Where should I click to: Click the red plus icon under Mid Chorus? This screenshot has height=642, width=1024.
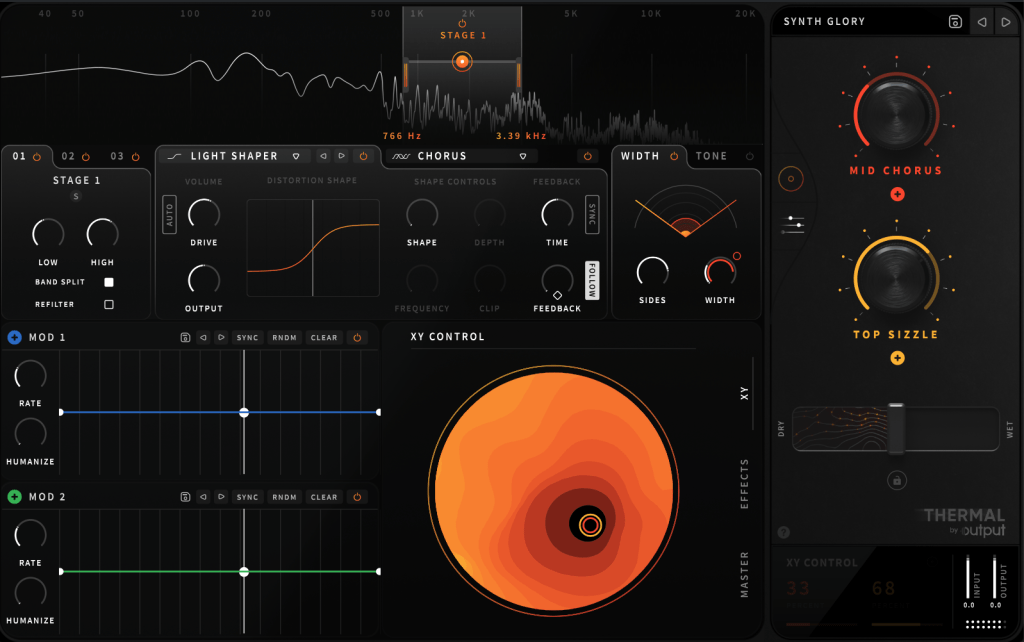[x=897, y=194]
